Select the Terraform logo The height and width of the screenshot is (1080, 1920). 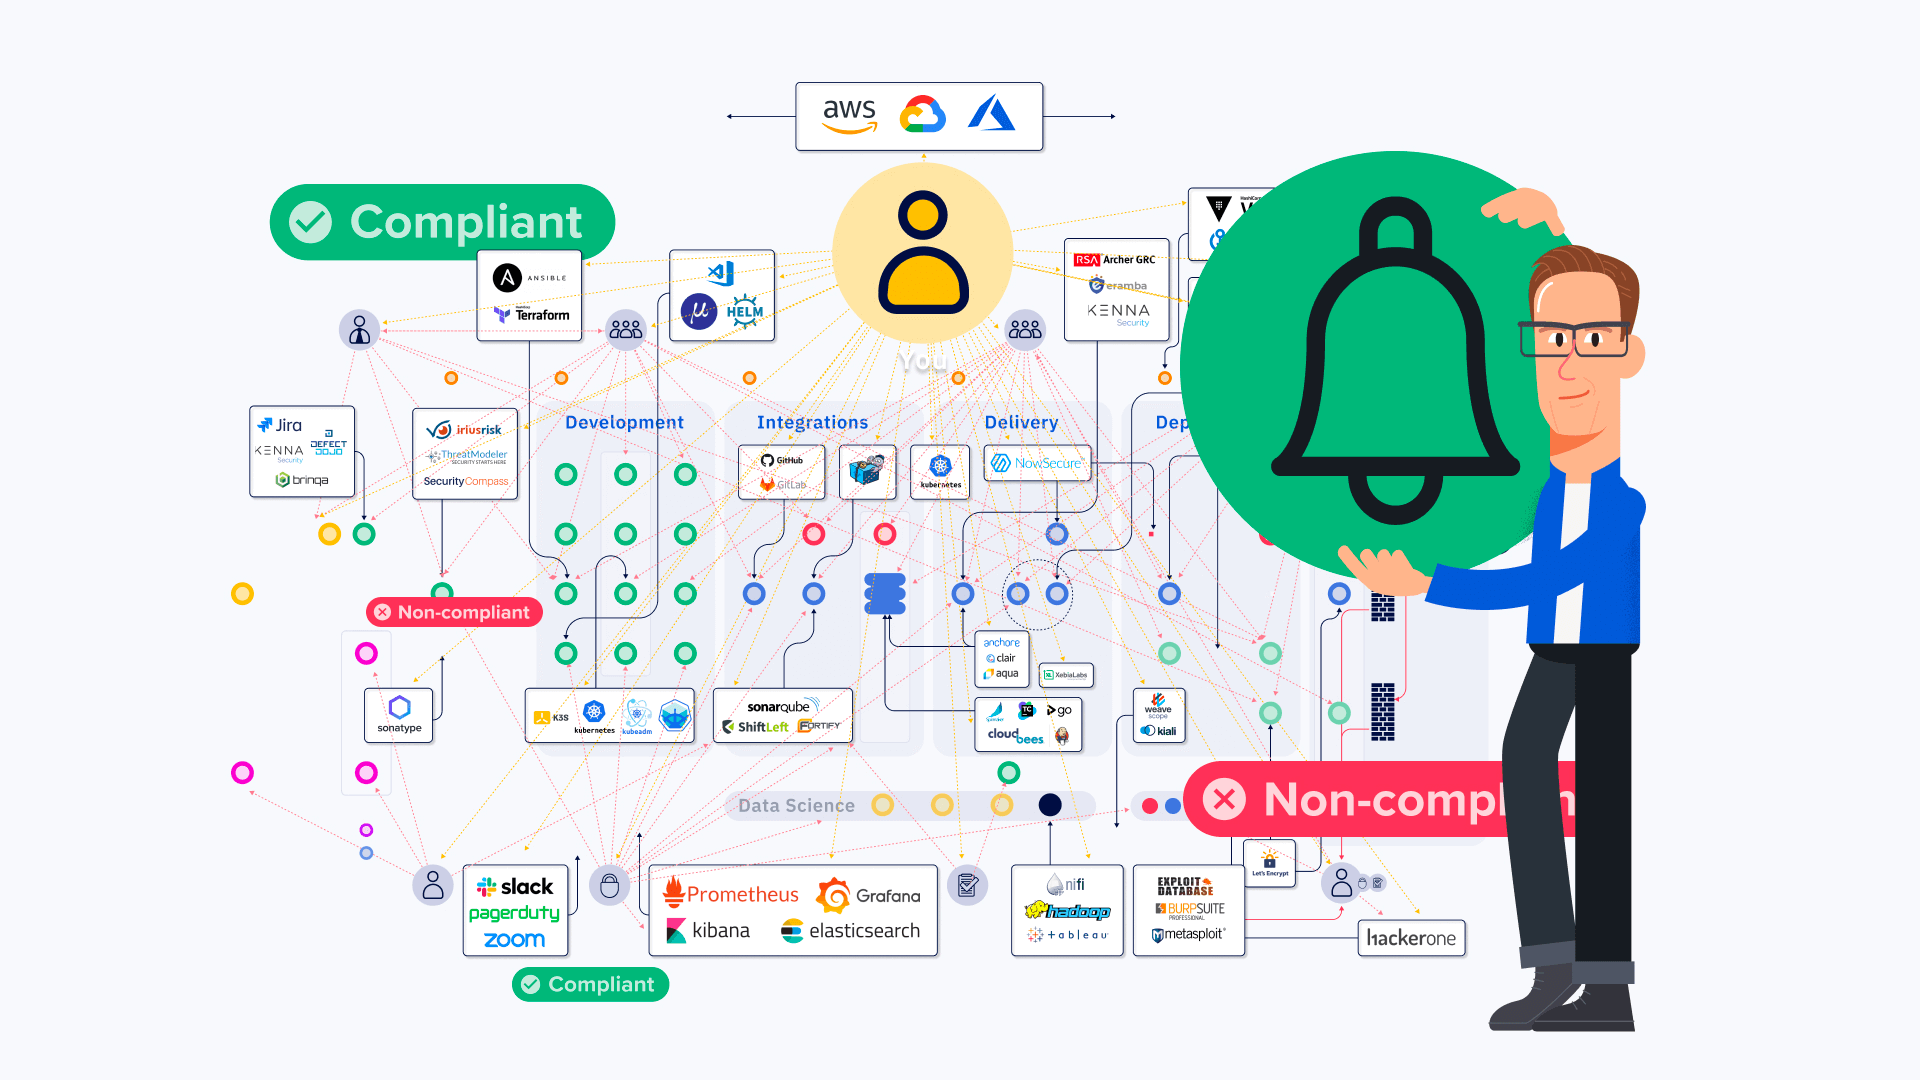pos(532,314)
